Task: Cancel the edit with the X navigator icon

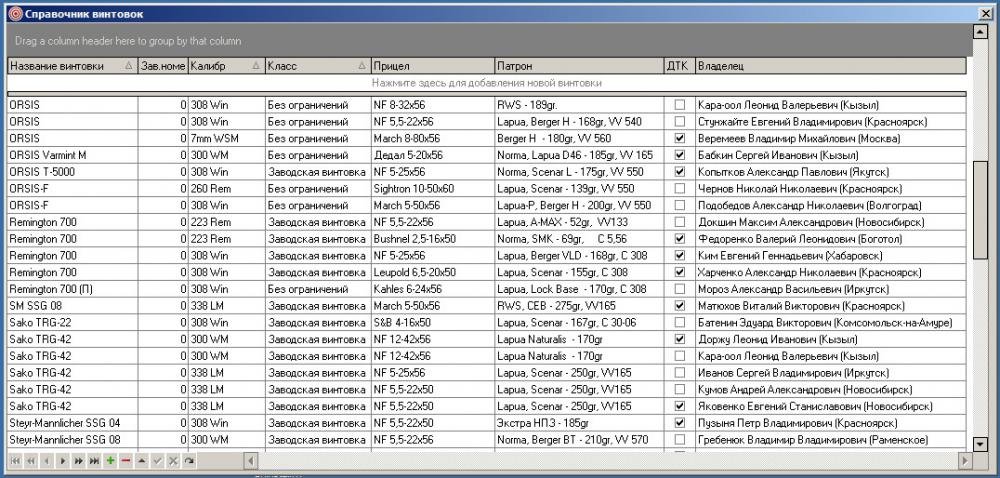Action: click(173, 460)
